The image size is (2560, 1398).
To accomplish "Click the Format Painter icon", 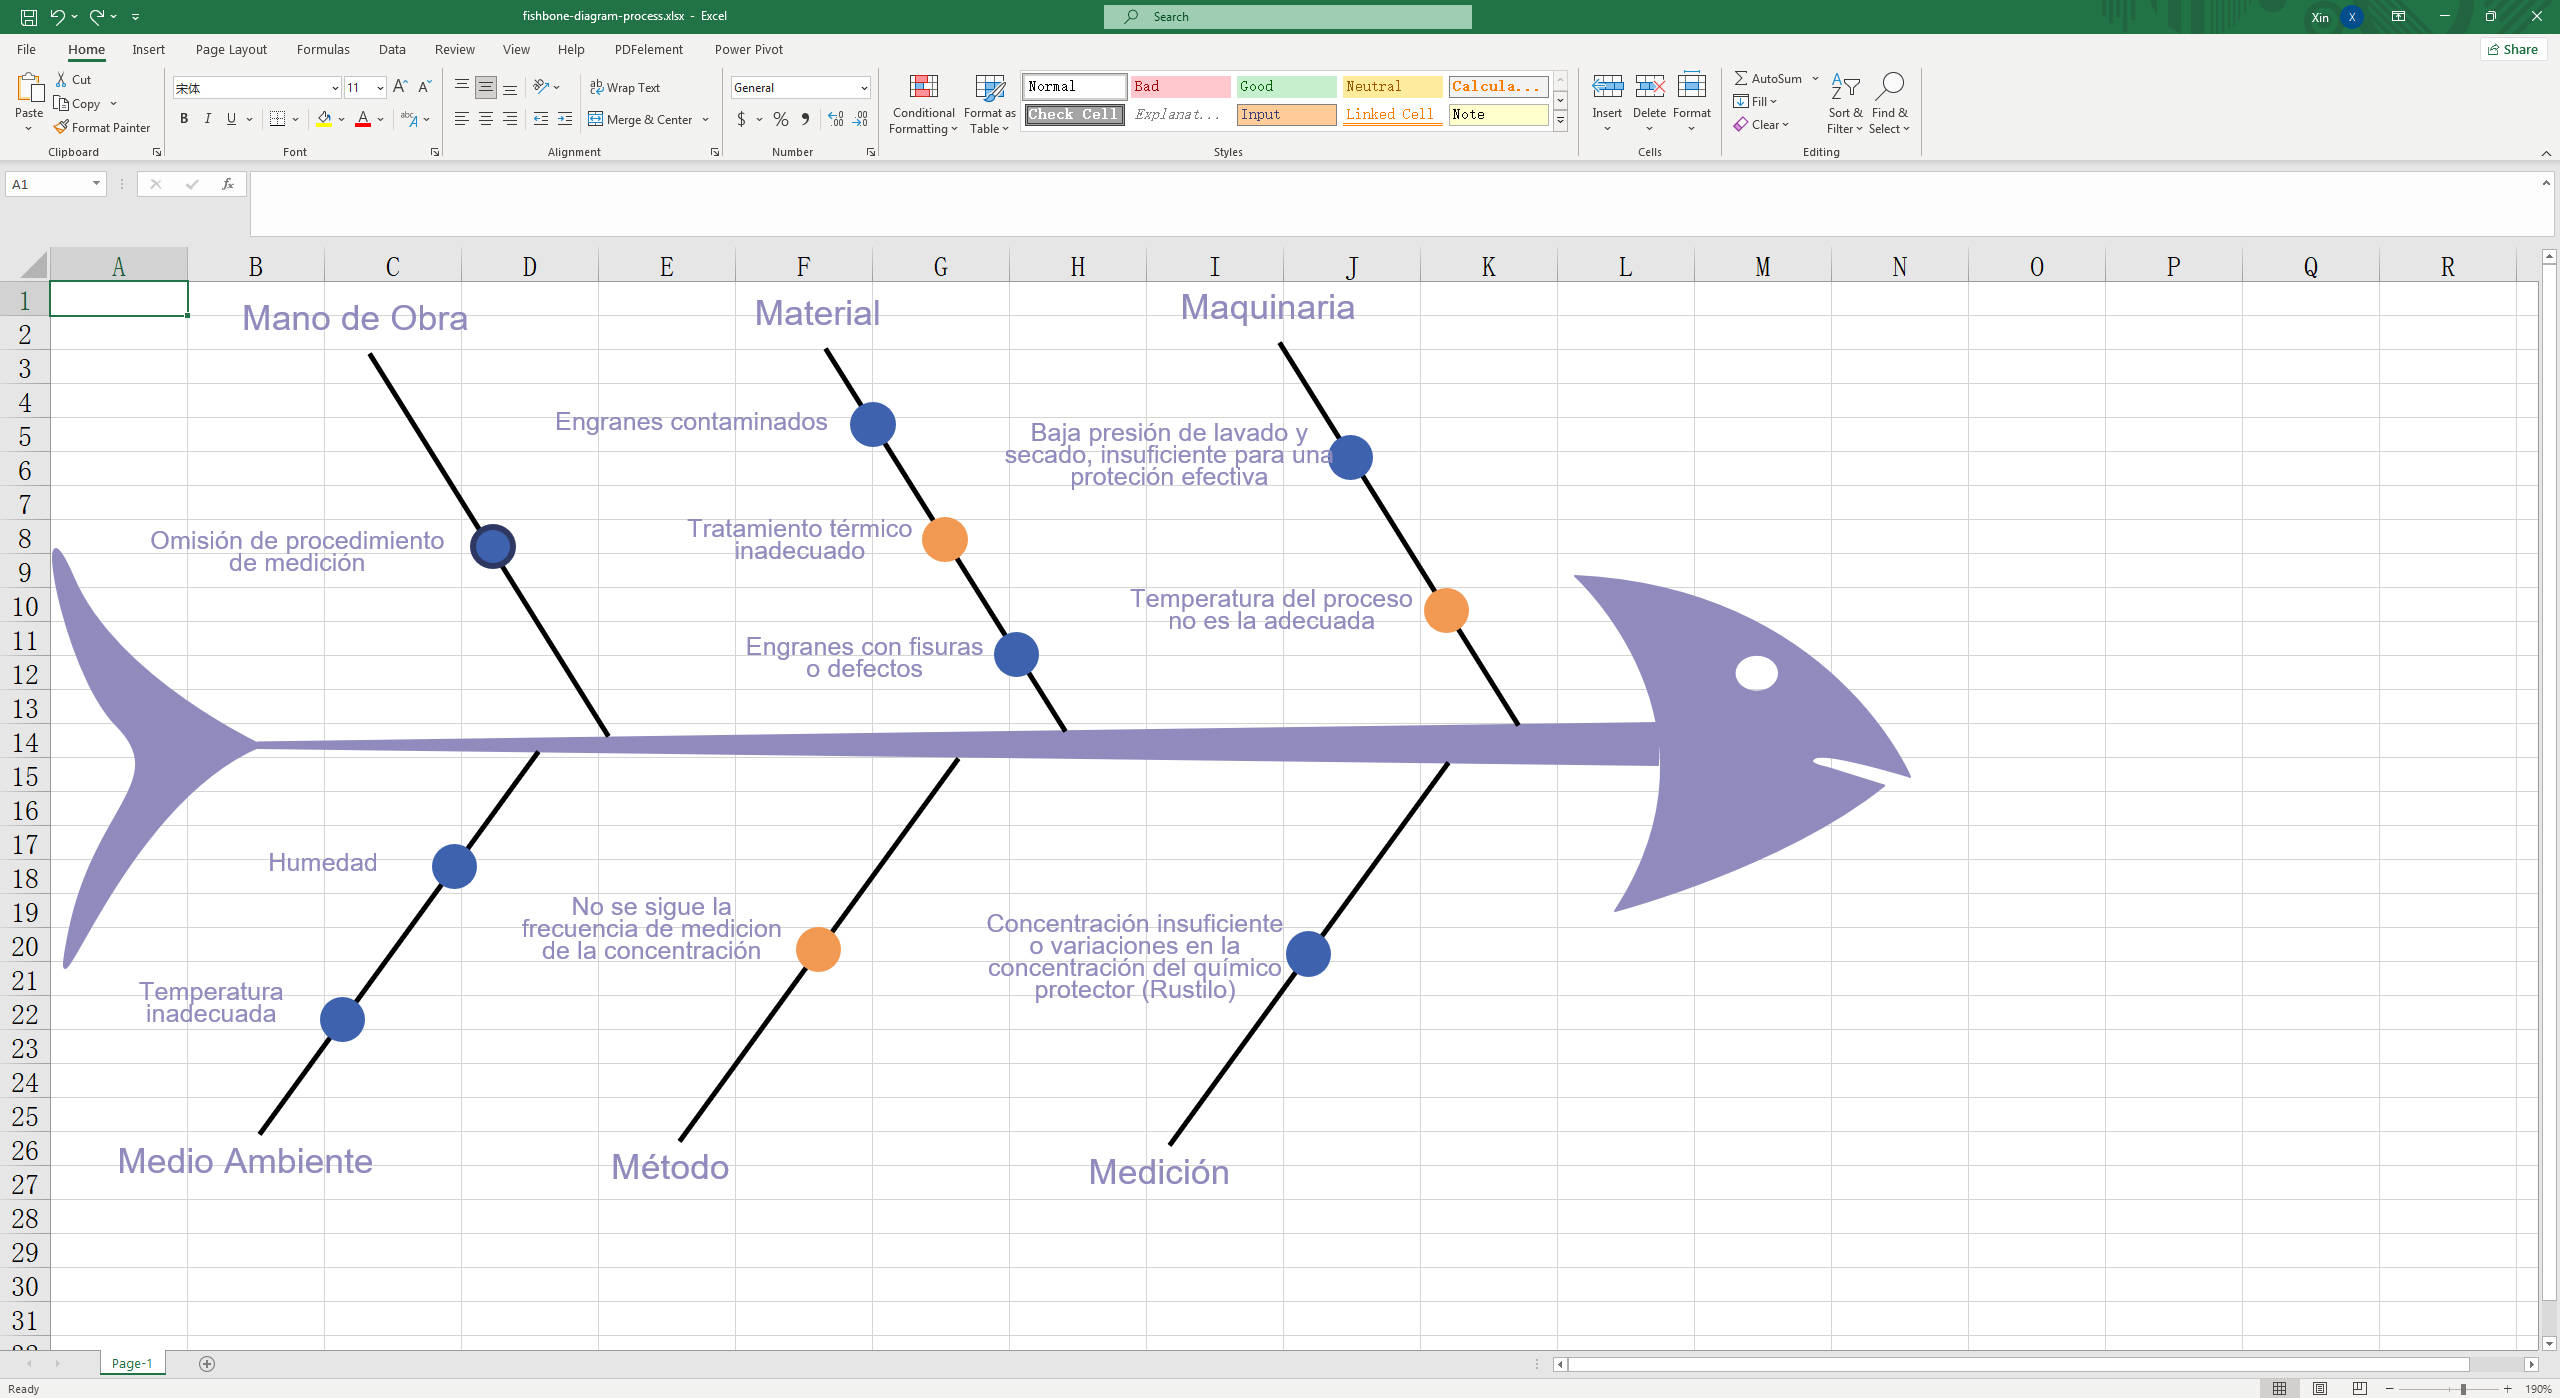I will (x=62, y=127).
